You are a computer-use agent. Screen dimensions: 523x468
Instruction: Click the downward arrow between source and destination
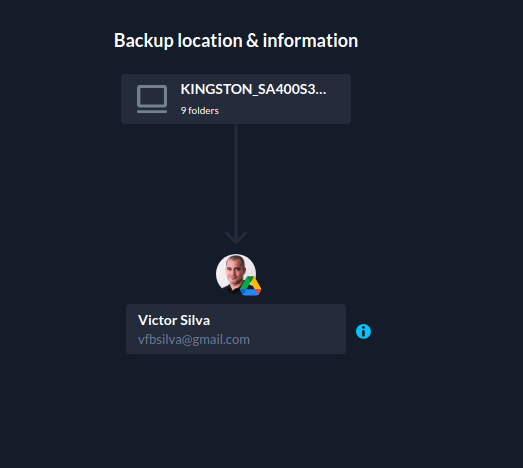pos(236,184)
